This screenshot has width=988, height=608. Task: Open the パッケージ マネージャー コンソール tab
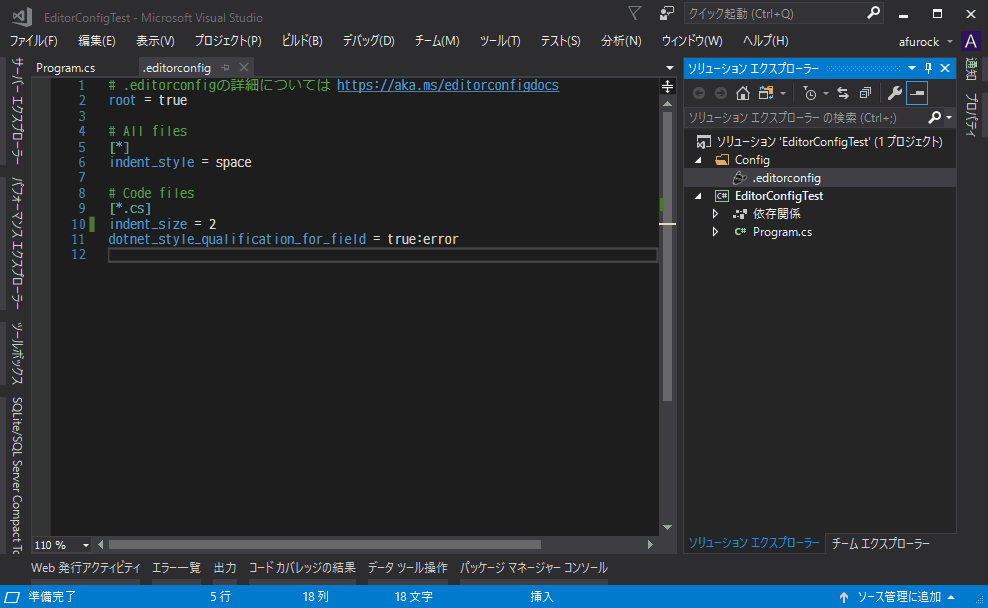pyautogui.click(x=534, y=568)
